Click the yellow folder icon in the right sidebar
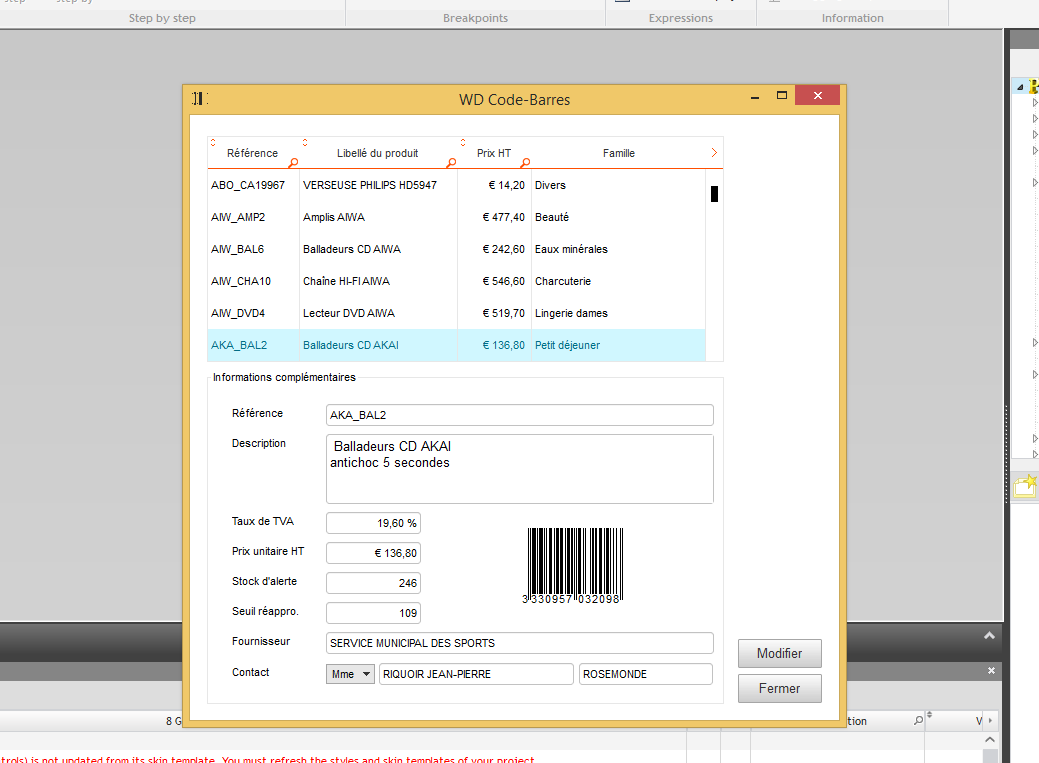Image resolution: width=1039 pixels, height=763 pixels. click(x=1024, y=486)
